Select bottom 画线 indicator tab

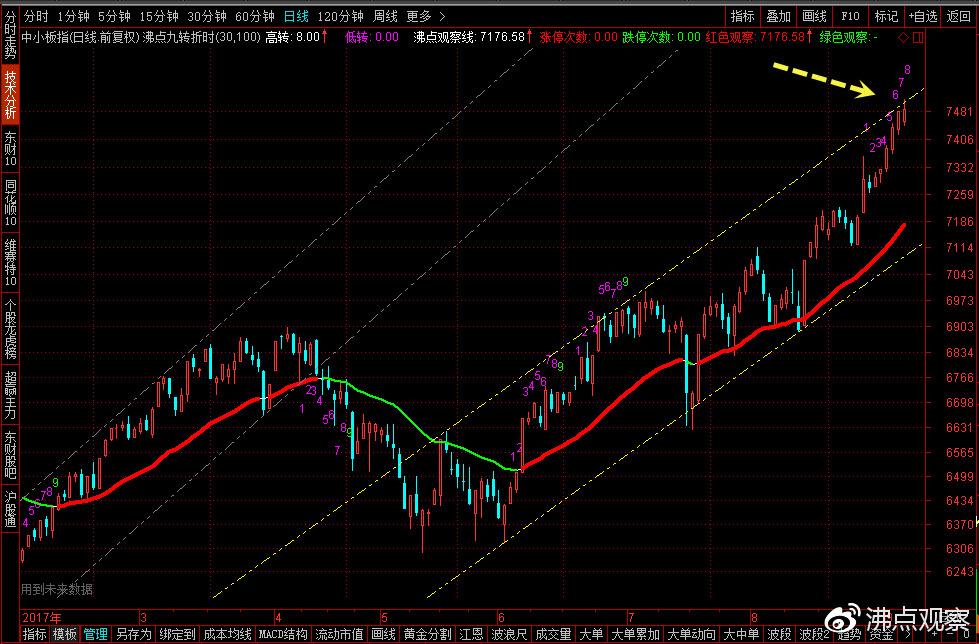click(x=383, y=634)
